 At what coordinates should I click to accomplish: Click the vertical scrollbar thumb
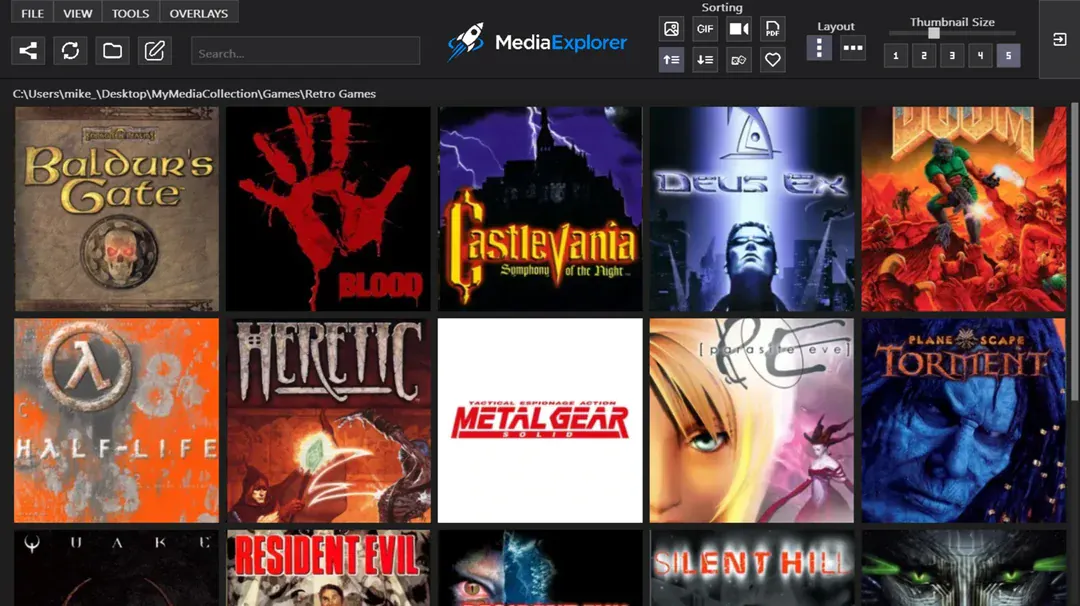coord(1074,251)
